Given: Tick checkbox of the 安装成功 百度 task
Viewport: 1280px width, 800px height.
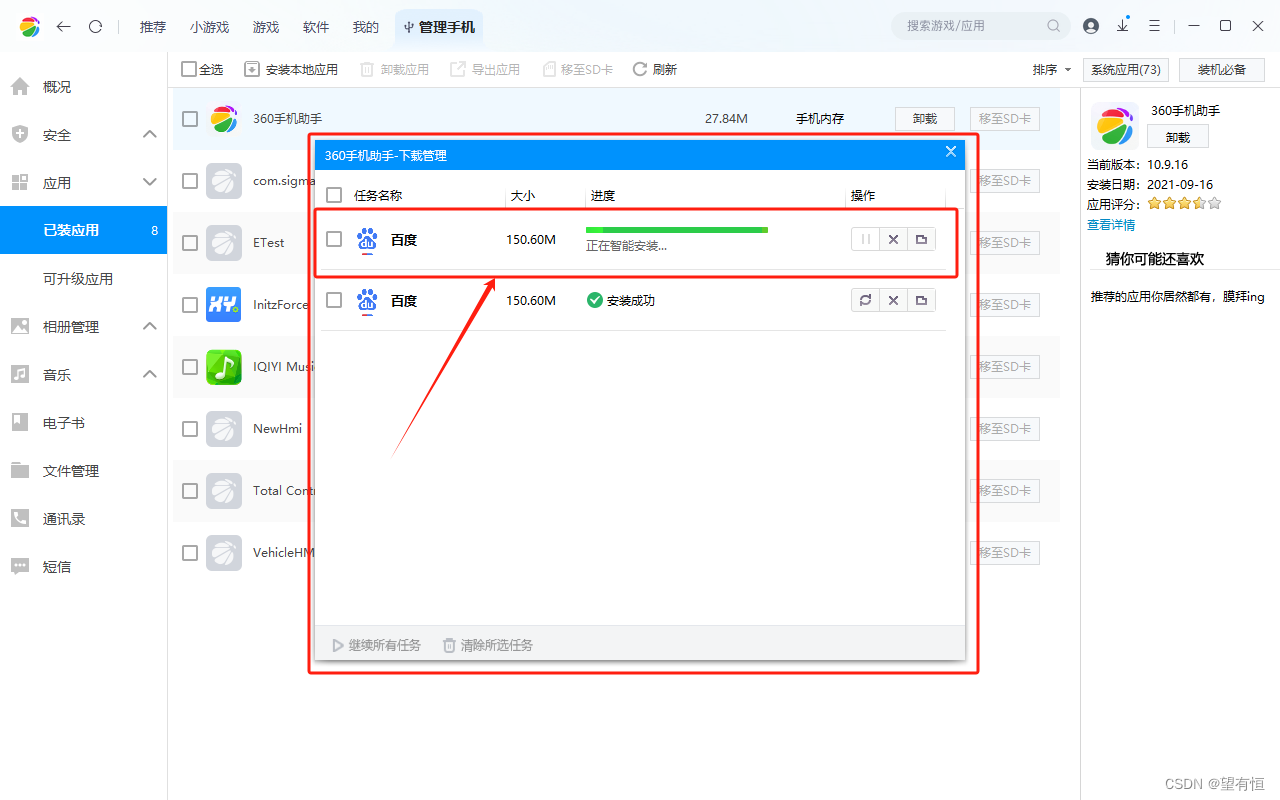Looking at the screenshot, I should tap(334, 300).
